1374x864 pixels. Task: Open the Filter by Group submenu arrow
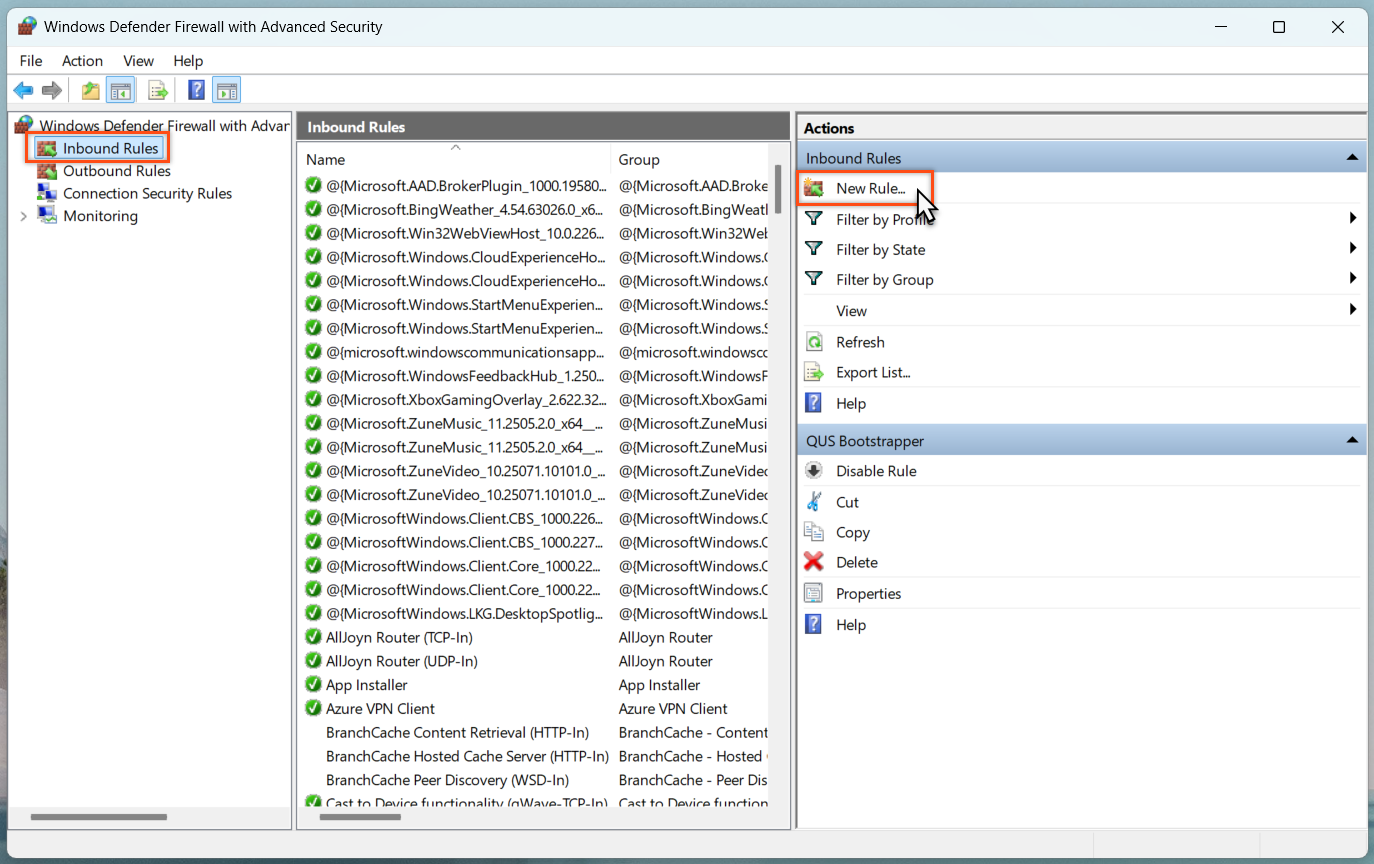click(1353, 278)
